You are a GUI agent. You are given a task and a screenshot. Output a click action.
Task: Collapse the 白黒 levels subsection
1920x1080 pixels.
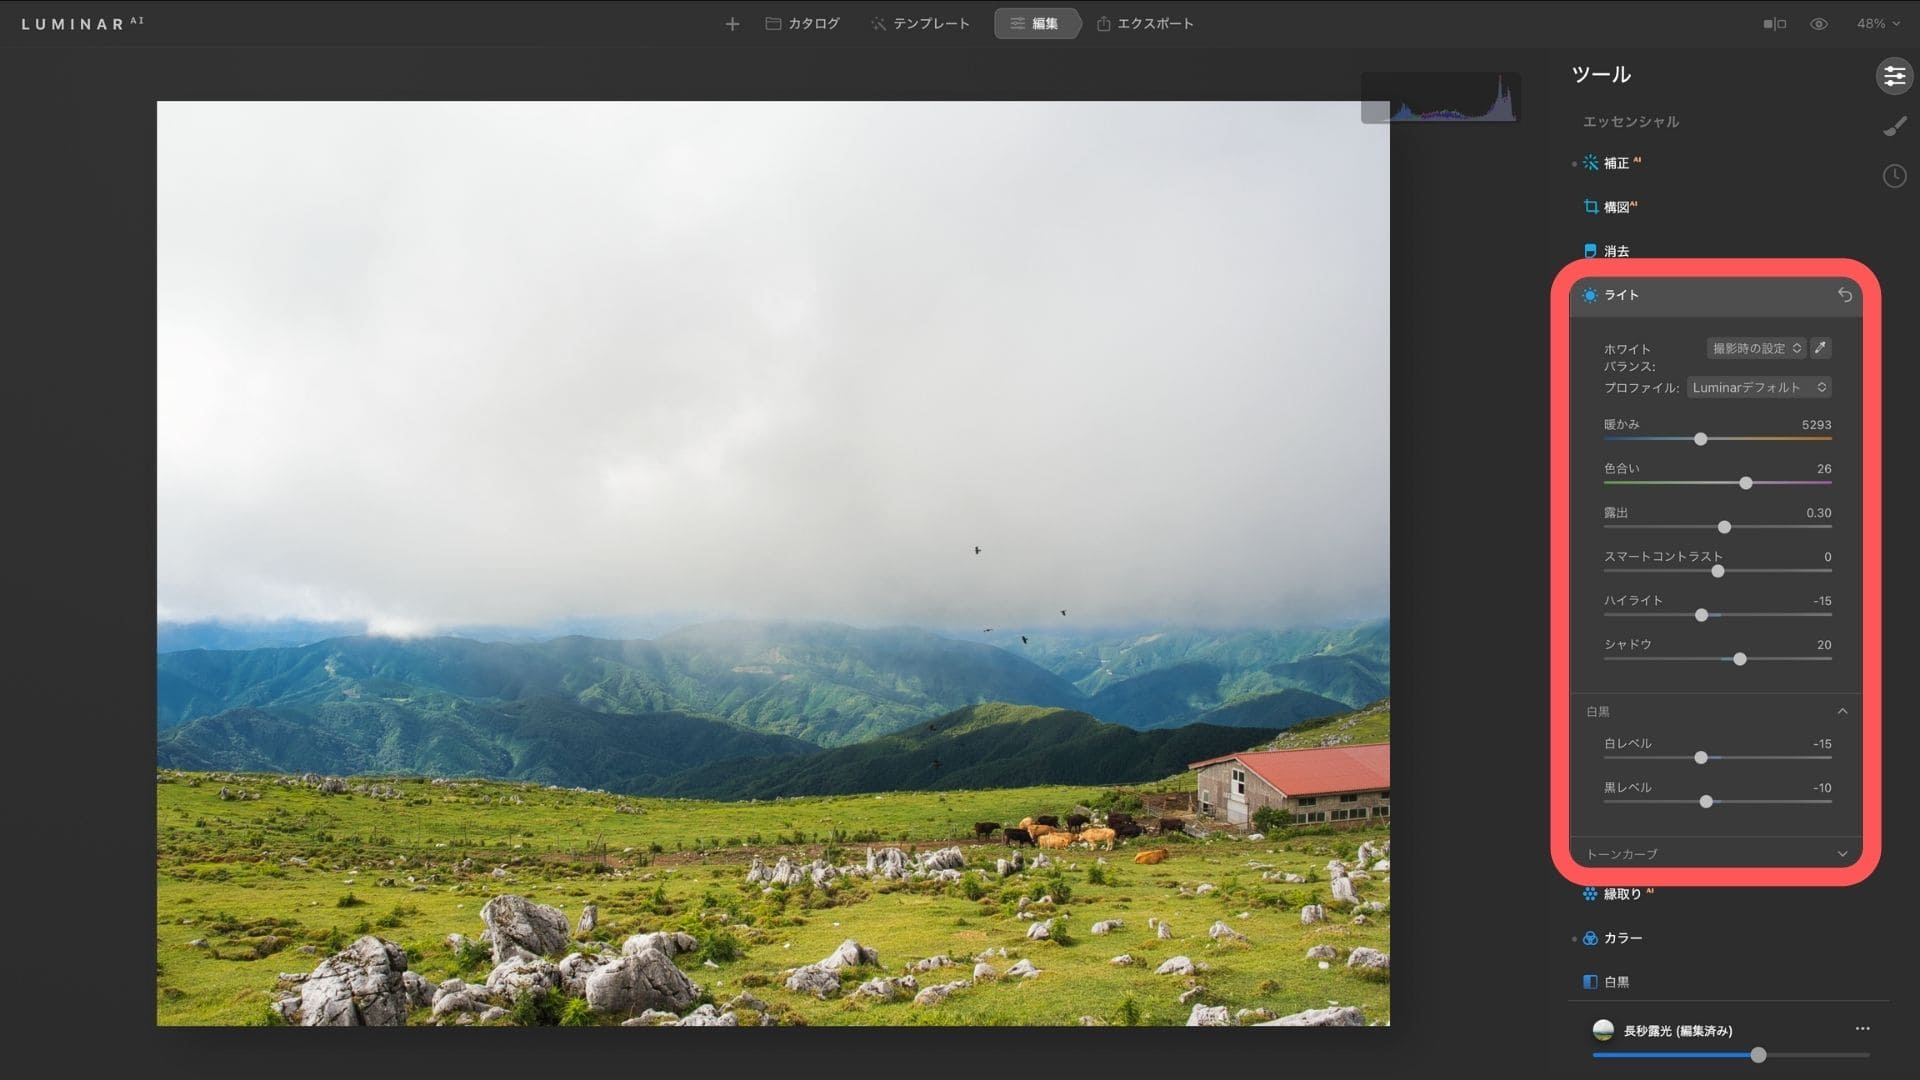(x=1842, y=711)
